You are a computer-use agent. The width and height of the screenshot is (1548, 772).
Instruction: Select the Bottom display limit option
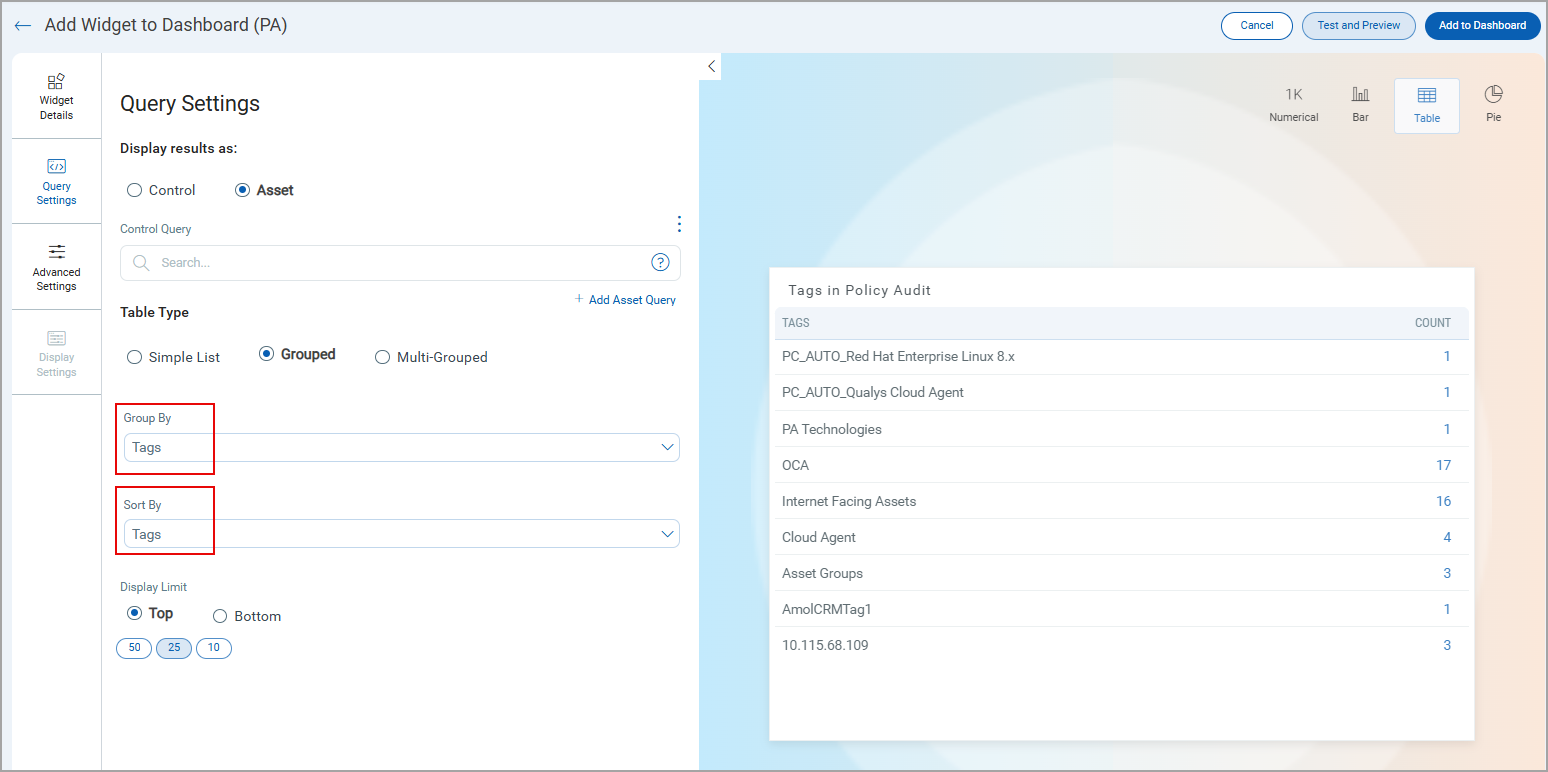point(220,616)
